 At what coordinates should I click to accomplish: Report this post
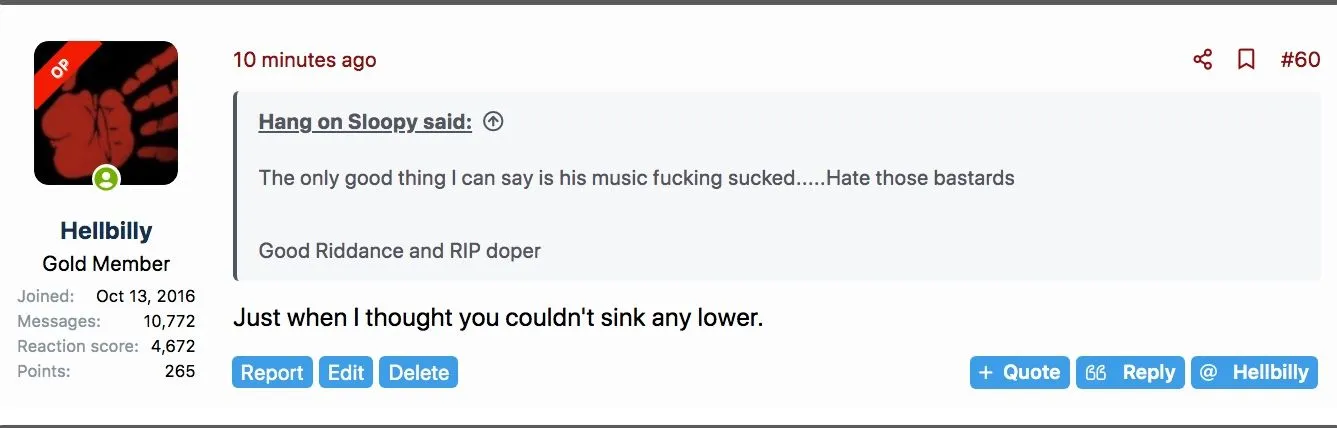point(272,372)
